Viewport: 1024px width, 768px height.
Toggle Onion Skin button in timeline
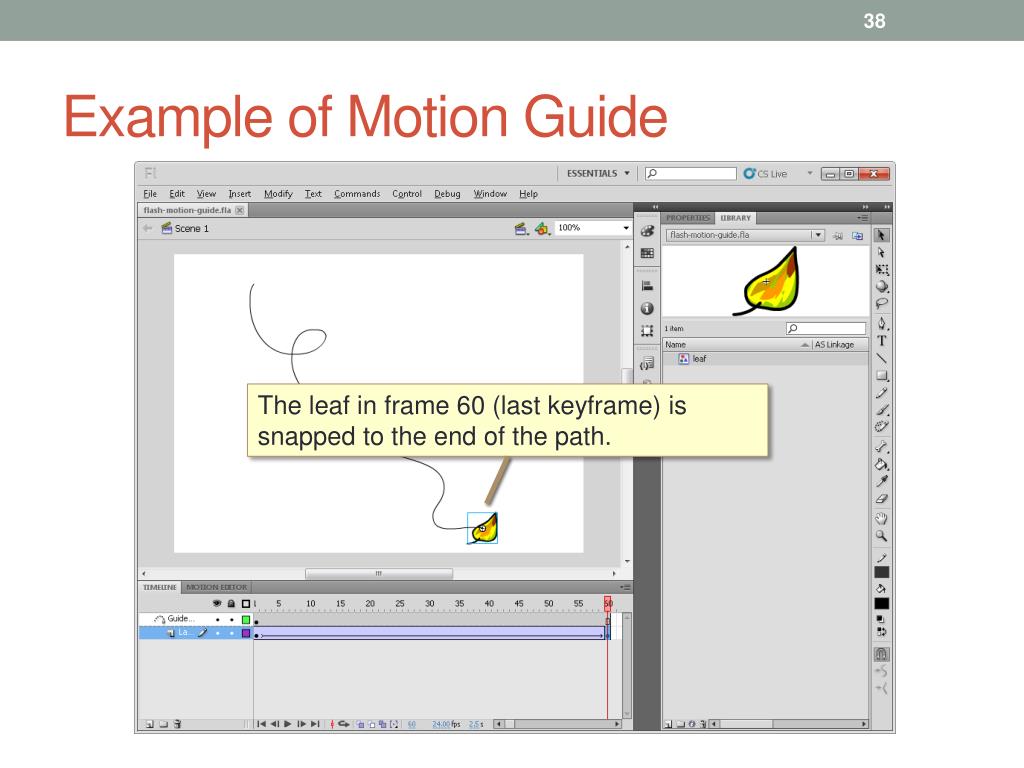[x=360, y=724]
